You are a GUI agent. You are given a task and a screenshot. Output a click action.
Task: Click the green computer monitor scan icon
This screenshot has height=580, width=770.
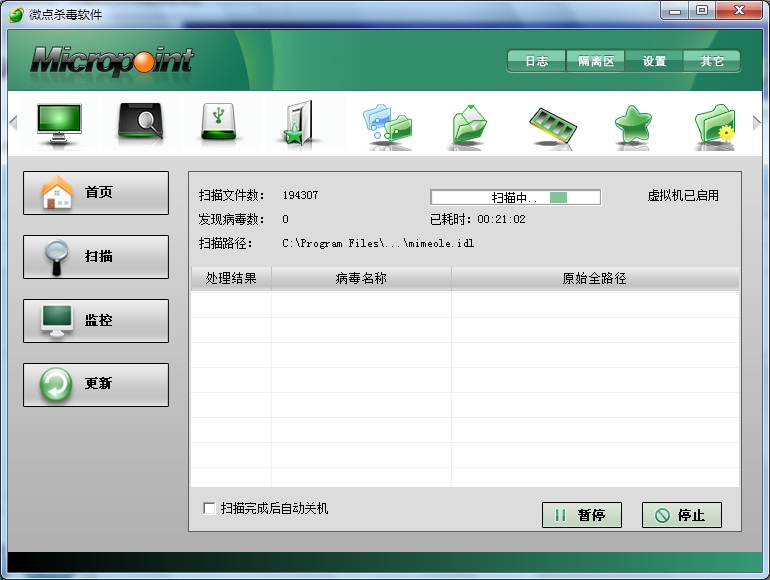(59, 122)
